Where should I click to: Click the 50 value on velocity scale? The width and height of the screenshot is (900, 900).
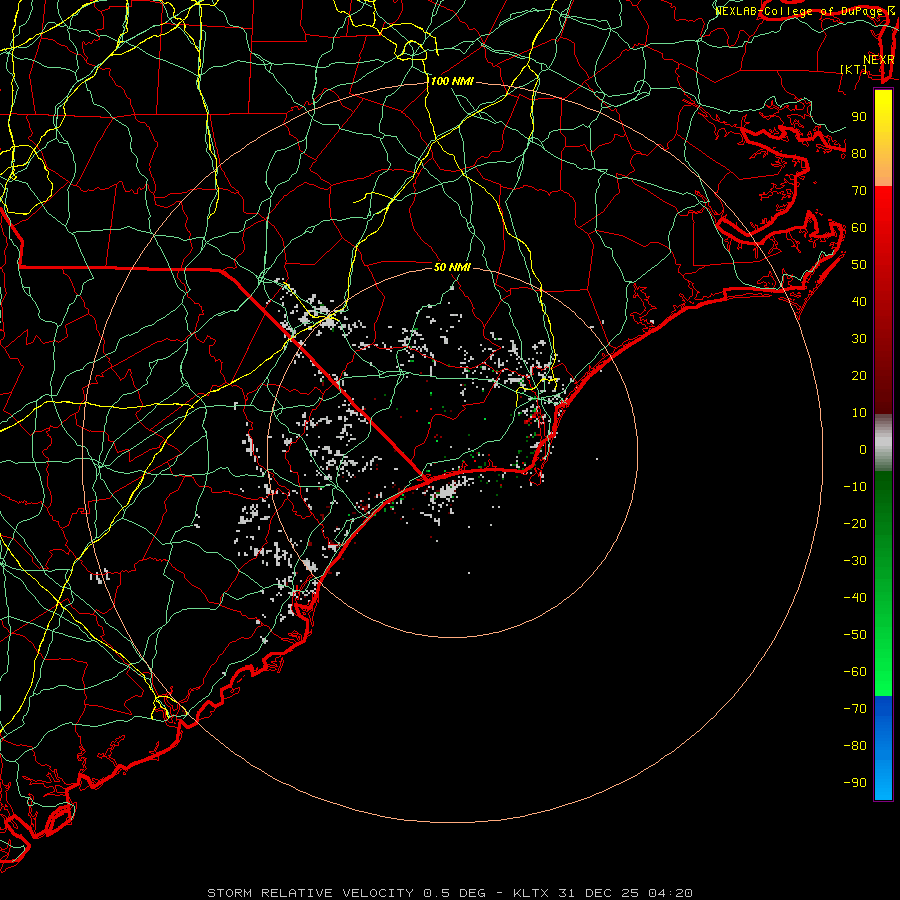click(x=859, y=265)
